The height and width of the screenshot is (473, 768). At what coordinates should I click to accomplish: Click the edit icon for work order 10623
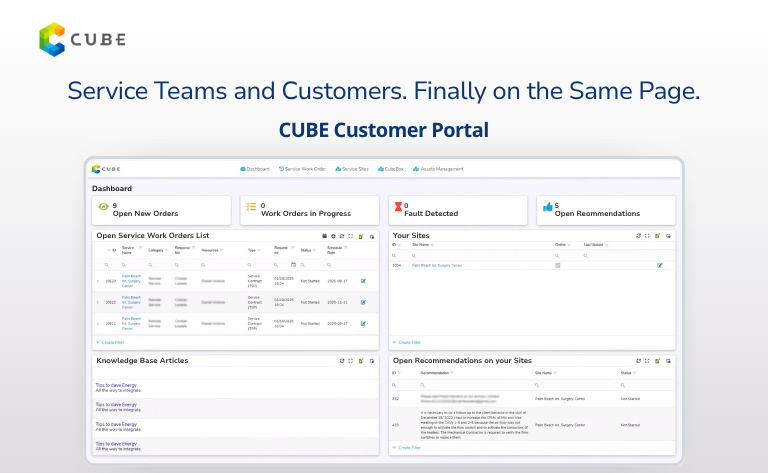pyautogui.click(x=362, y=281)
